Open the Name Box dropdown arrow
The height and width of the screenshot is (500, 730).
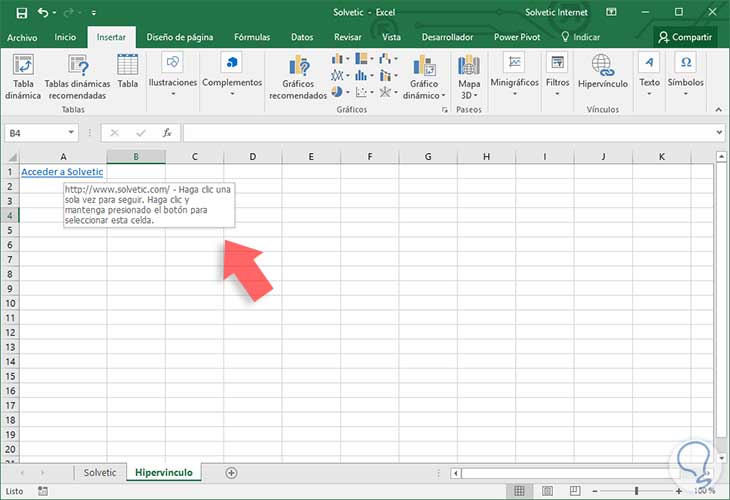[71, 133]
